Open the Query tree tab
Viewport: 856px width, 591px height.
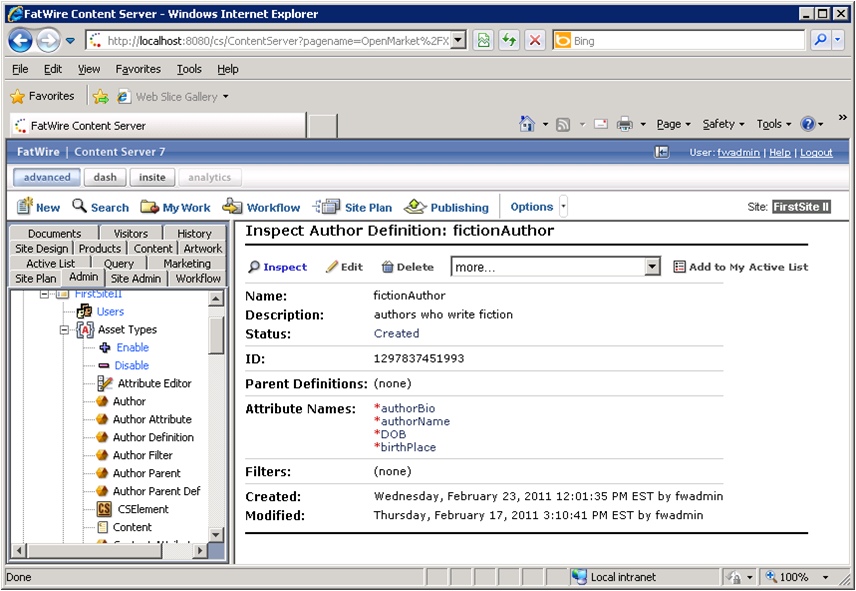click(x=118, y=264)
